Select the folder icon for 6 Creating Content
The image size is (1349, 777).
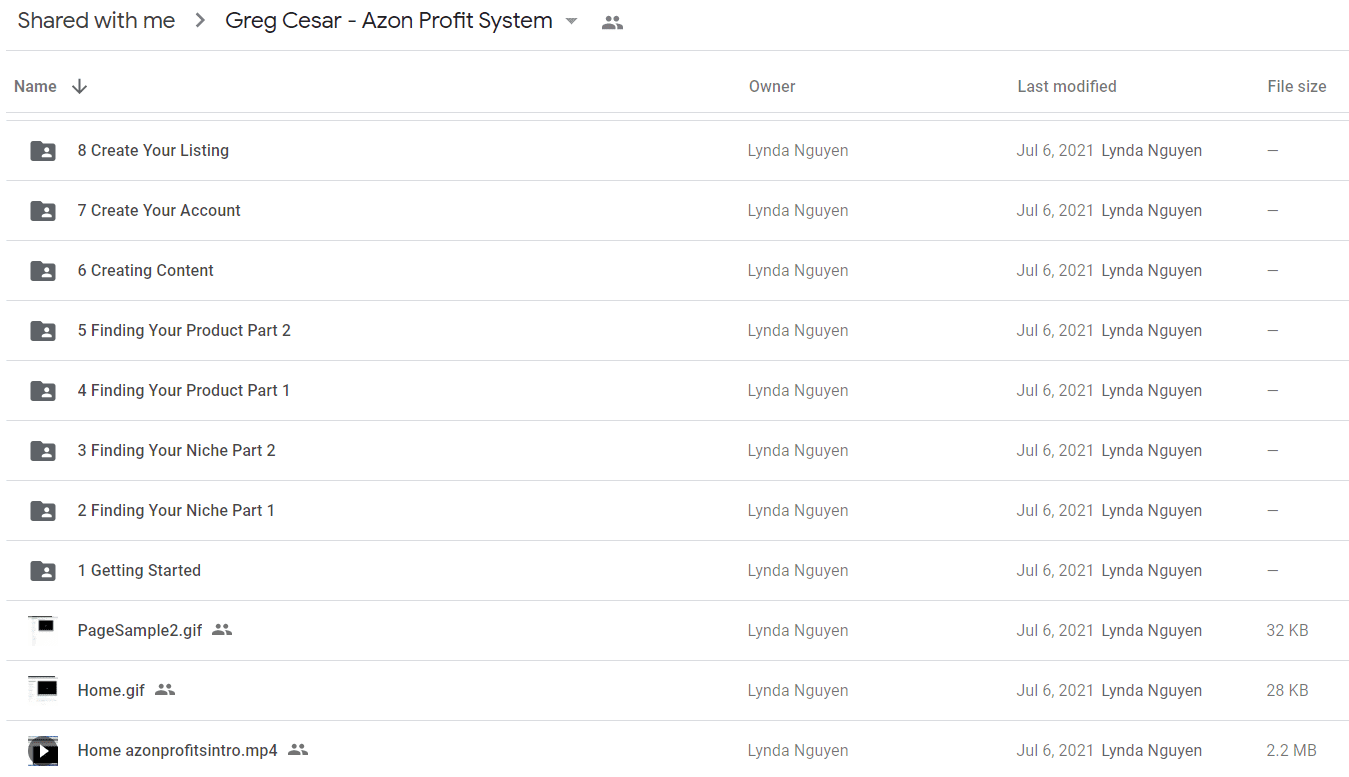point(43,271)
